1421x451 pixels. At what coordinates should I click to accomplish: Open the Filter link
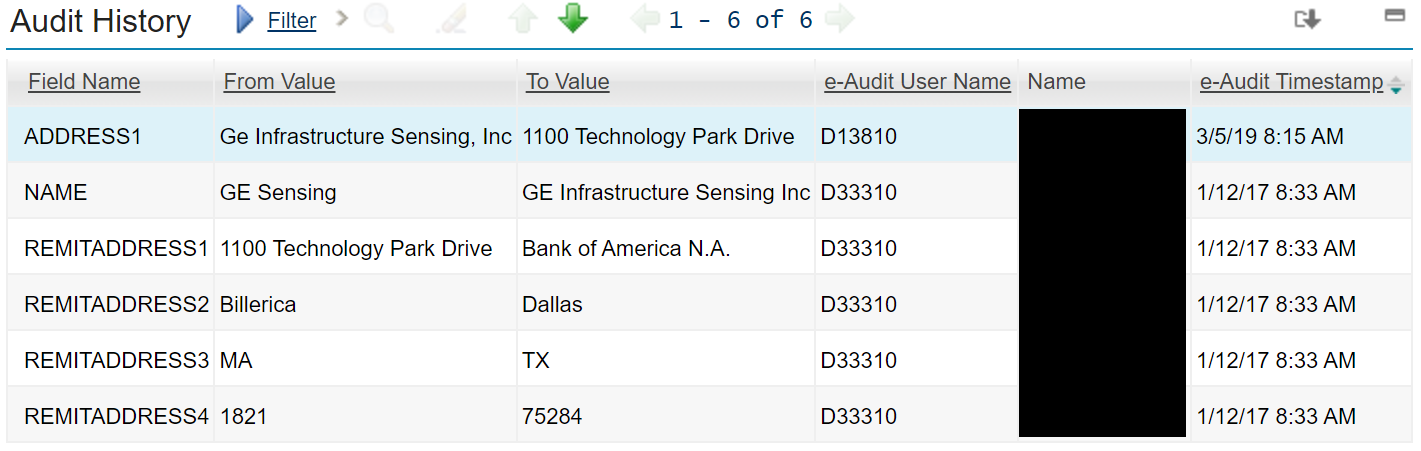click(x=292, y=20)
